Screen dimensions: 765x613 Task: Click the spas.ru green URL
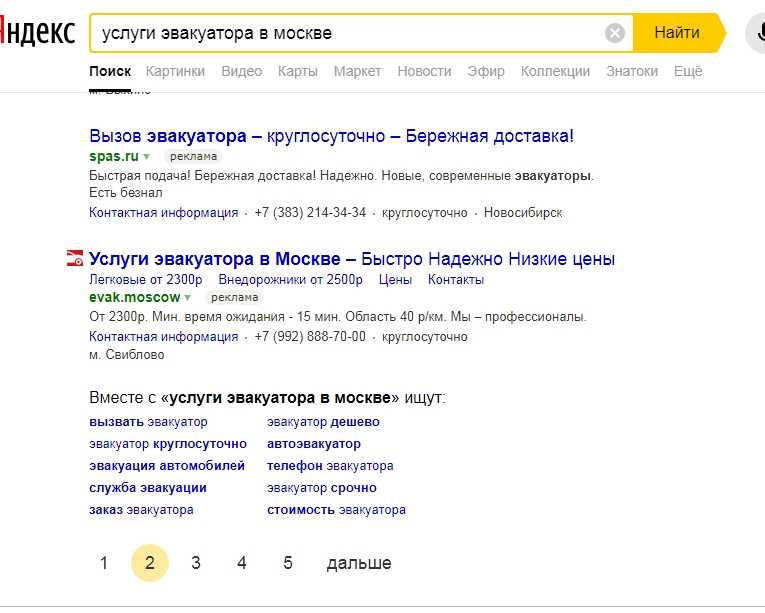click(114, 156)
